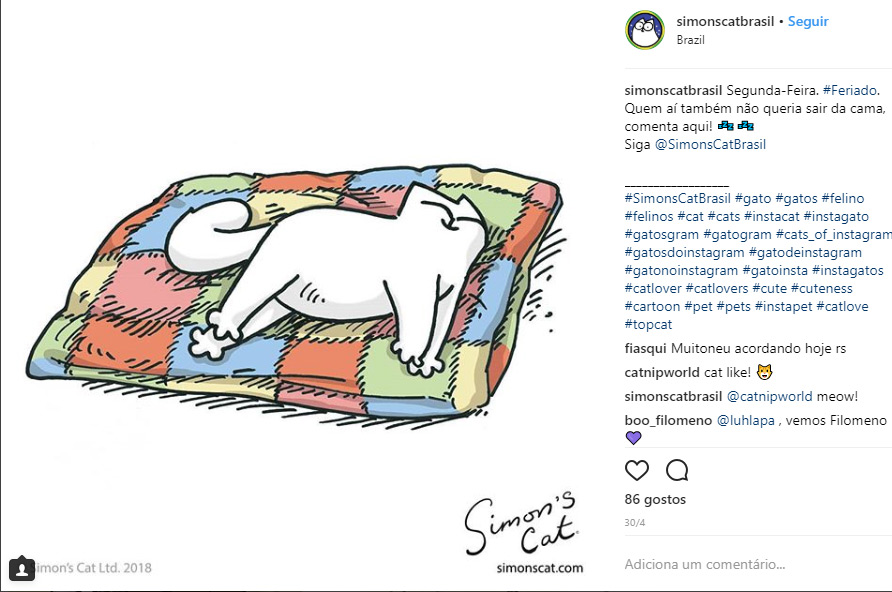Open simonscatbrasil profile avatar picture
This screenshot has height=592, width=892.
point(645,30)
